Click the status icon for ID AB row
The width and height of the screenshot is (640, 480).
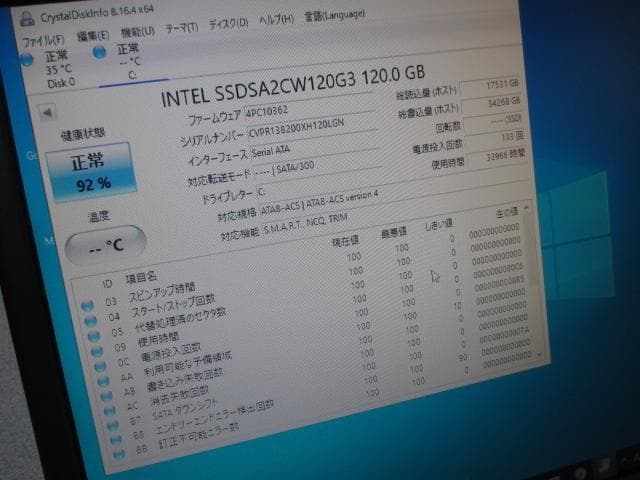[107, 396]
